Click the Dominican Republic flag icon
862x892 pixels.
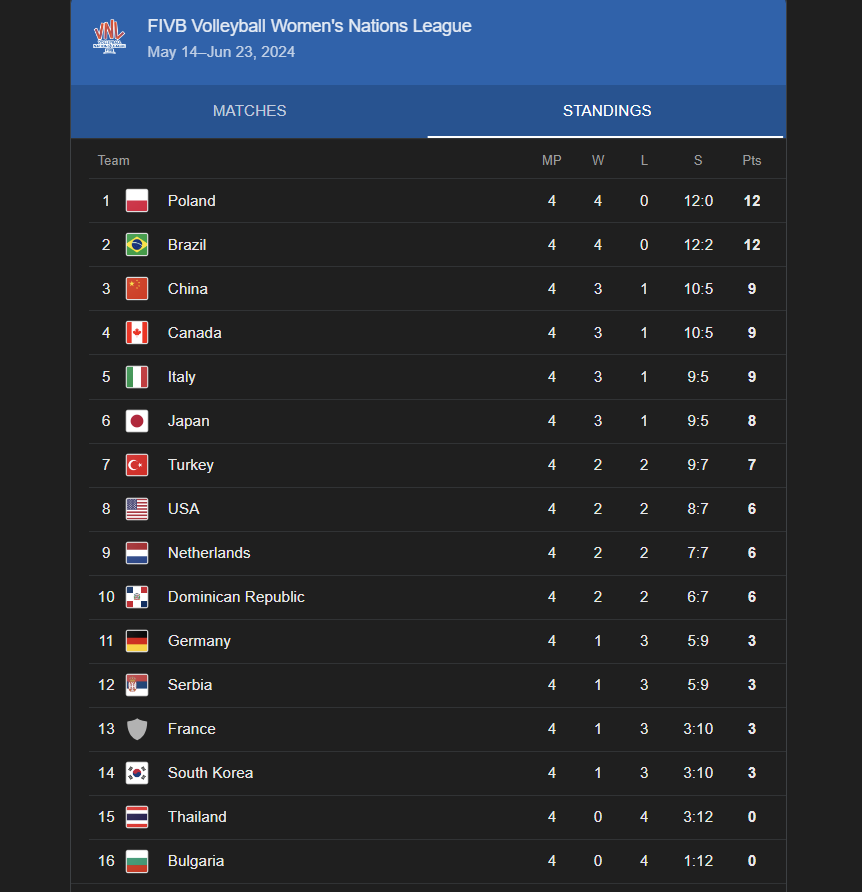(x=137, y=597)
